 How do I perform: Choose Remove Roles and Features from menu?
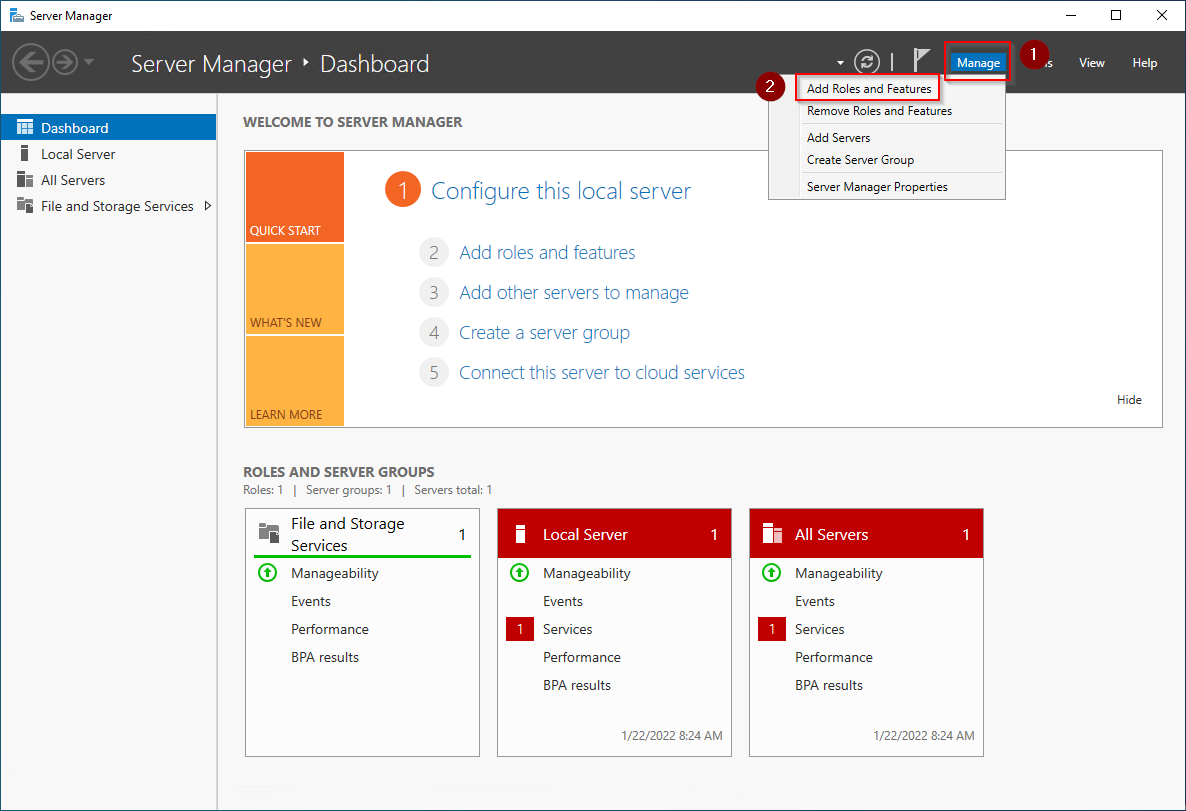click(879, 111)
